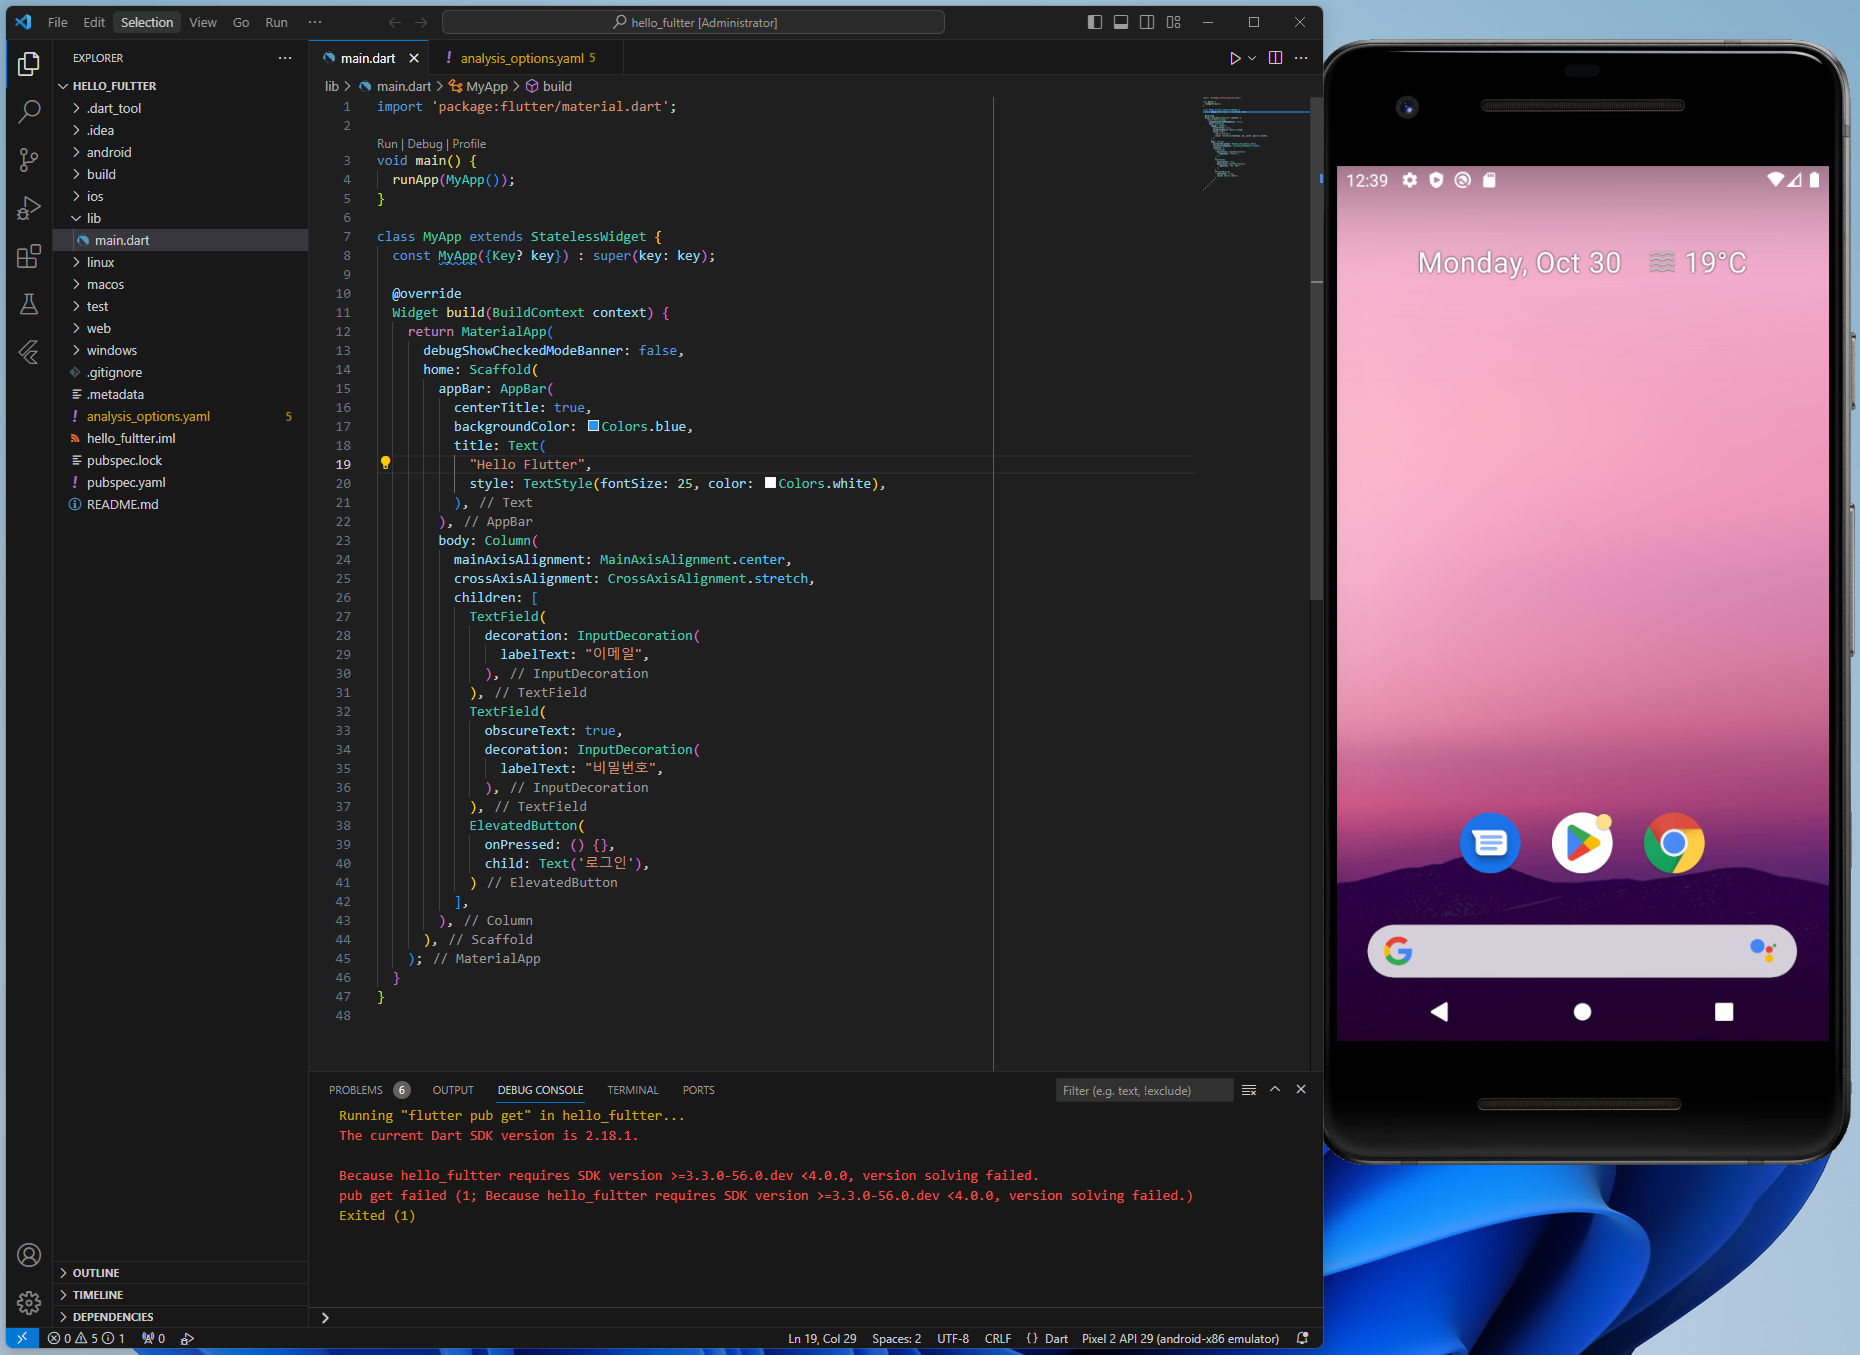This screenshot has width=1860, height=1355.
Task: Click the Colors.white color swatch
Action: tap(770, 483)
